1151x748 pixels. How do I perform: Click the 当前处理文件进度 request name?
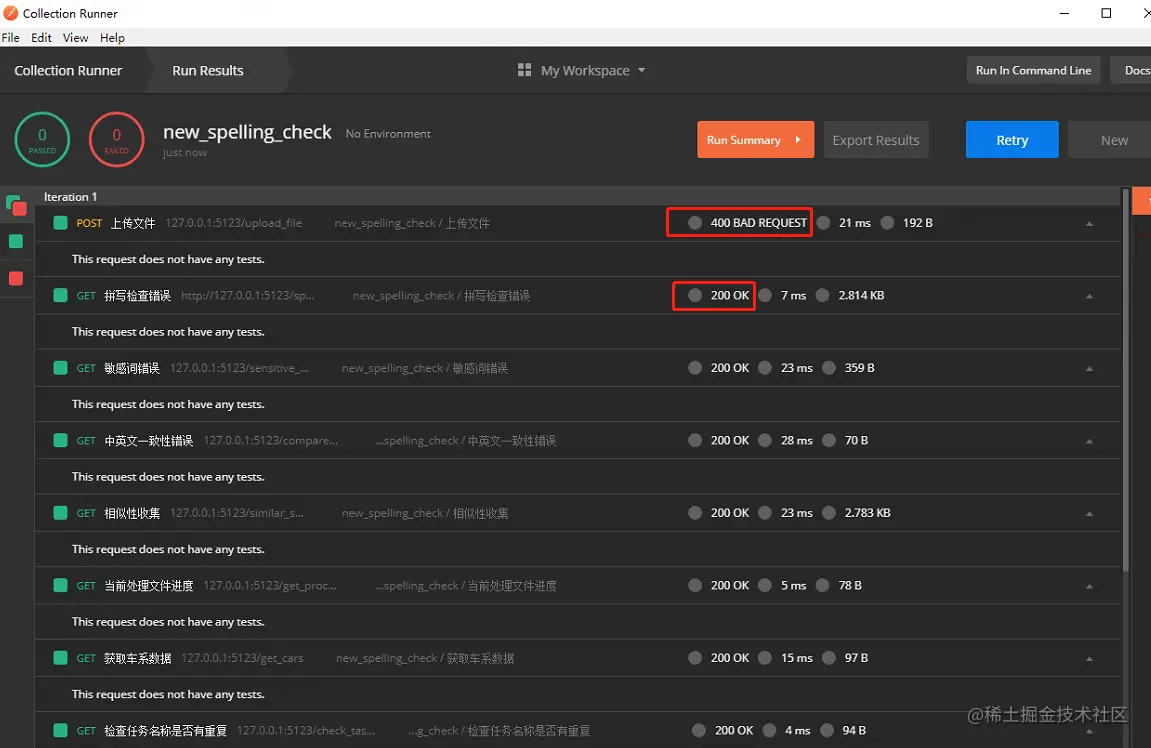coord(148,585)
